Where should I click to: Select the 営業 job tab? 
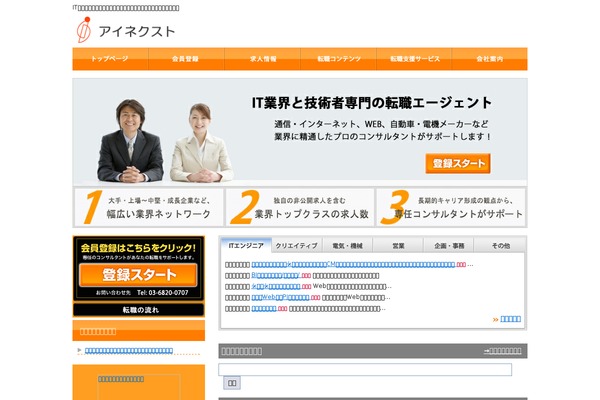[x=398, y=246]
